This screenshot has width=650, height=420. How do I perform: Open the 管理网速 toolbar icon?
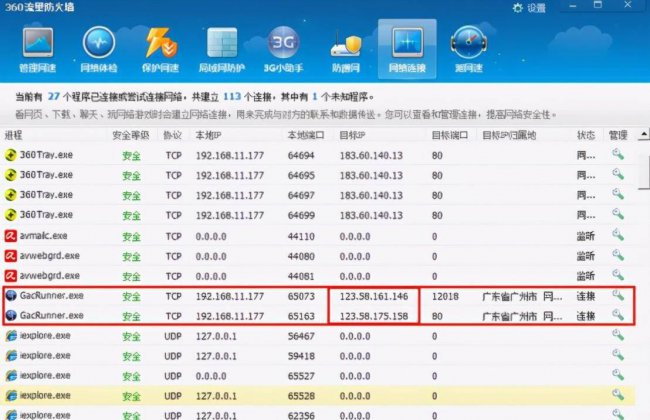(38, 49)
